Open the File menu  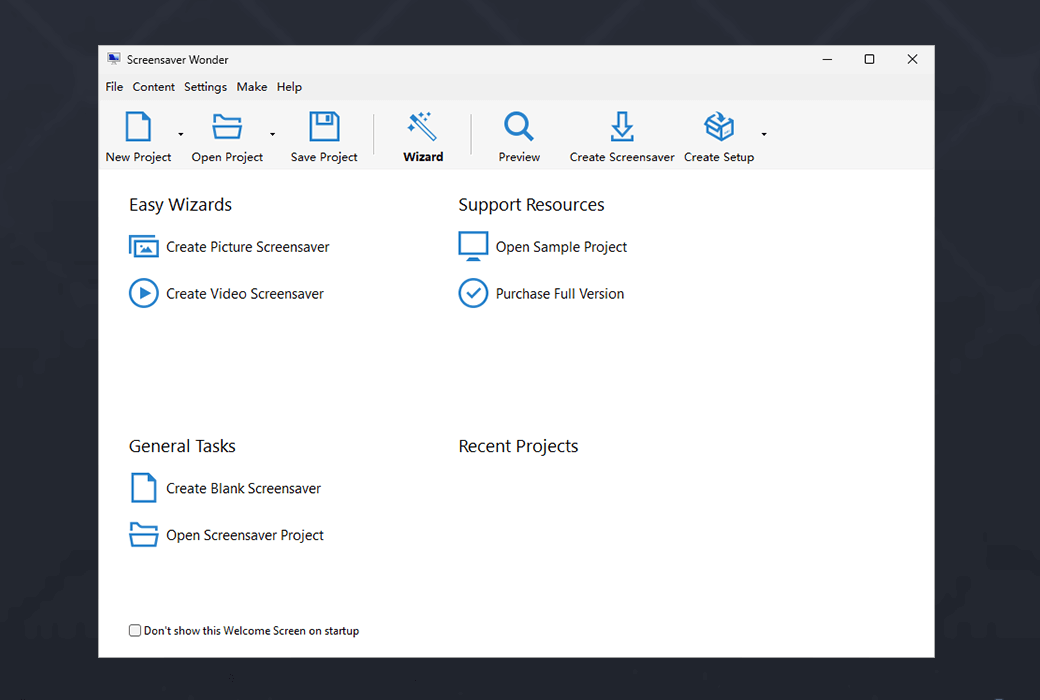tap(114, 87)
